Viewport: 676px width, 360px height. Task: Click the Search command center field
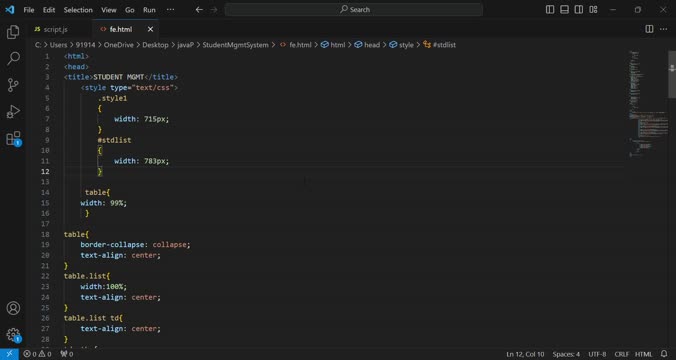click(x=354, y=9)
